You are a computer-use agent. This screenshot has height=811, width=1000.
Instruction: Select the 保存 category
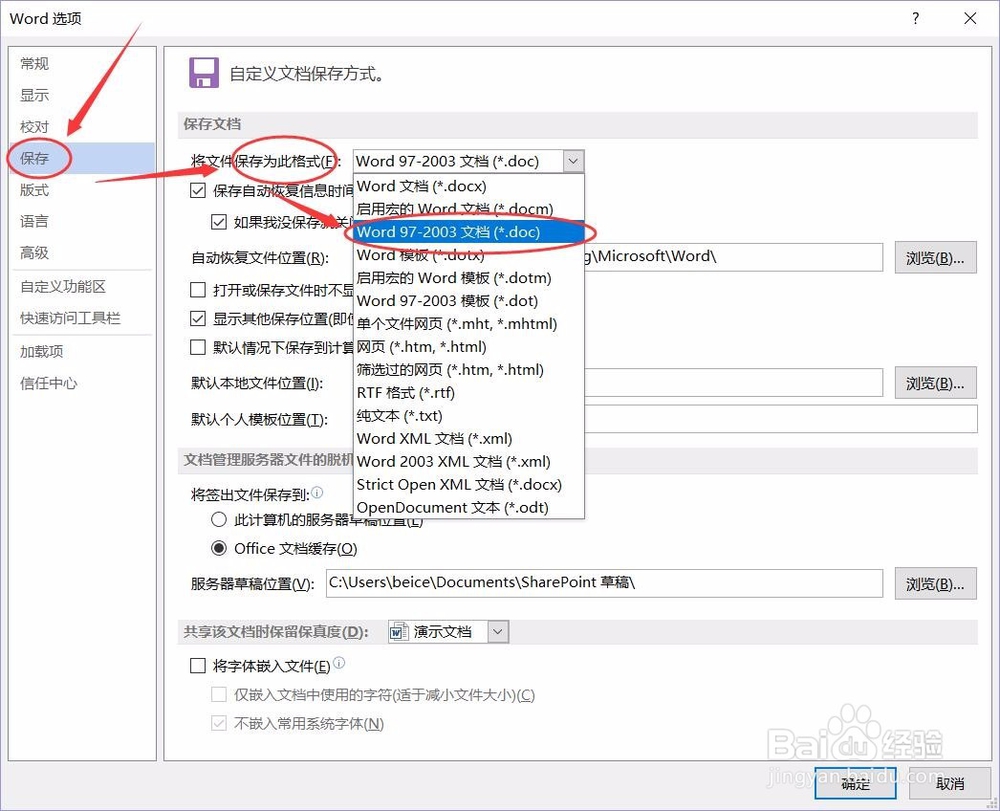(x=82, y=158)
